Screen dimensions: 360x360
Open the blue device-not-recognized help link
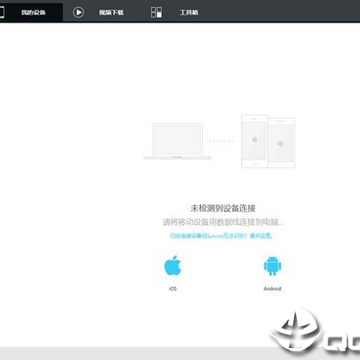coord(222,236)
